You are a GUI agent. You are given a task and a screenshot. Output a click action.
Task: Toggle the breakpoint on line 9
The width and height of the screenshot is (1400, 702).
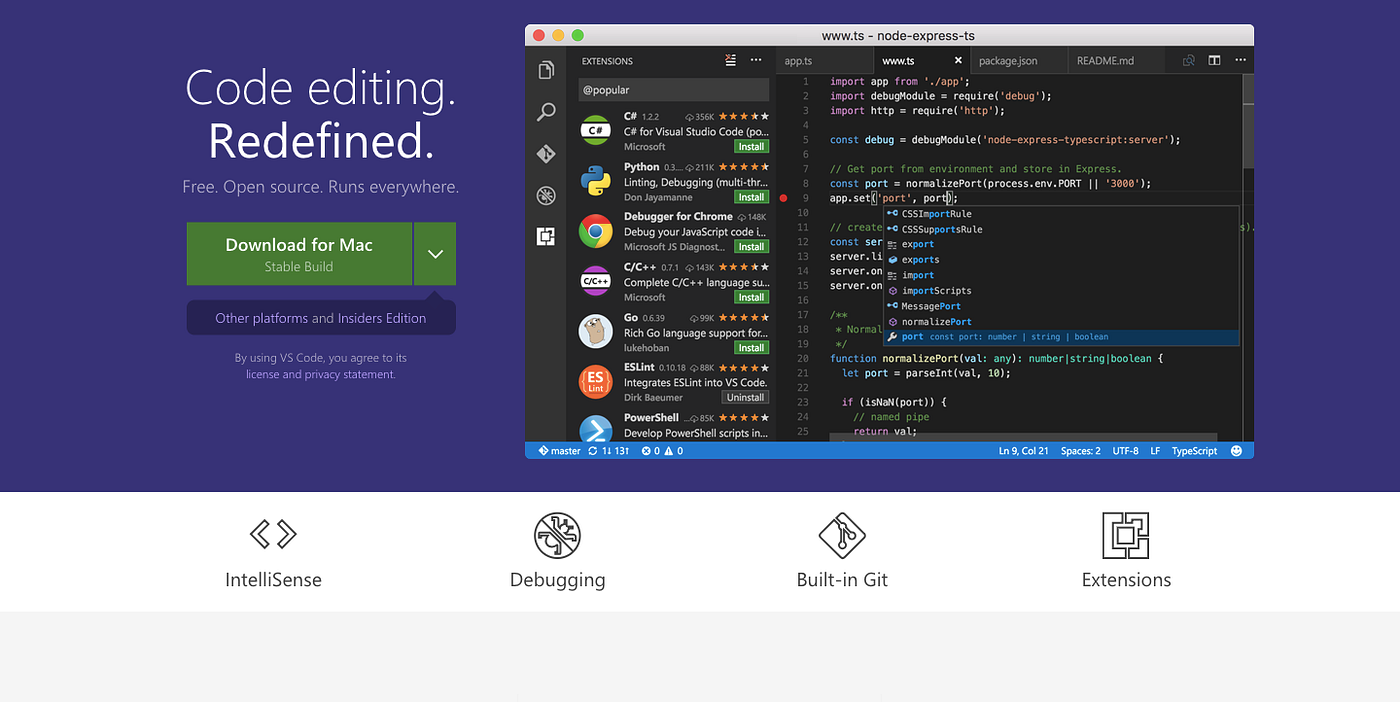[x=784, y=198]
